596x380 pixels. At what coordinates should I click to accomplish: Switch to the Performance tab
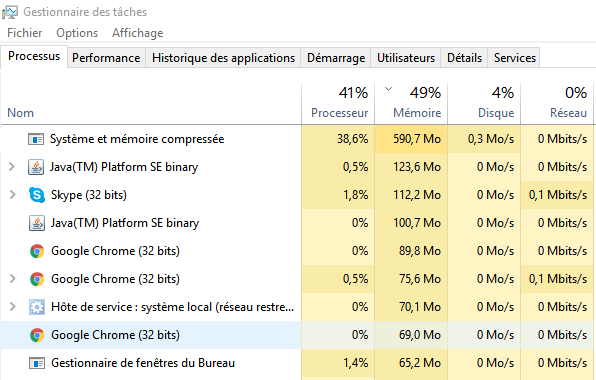(106, 58)
